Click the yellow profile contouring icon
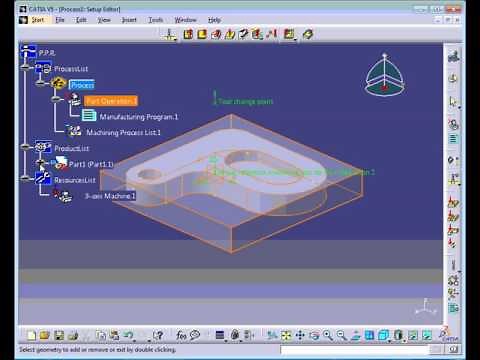This screenshot has height=360, width=480. click(230, 34)
